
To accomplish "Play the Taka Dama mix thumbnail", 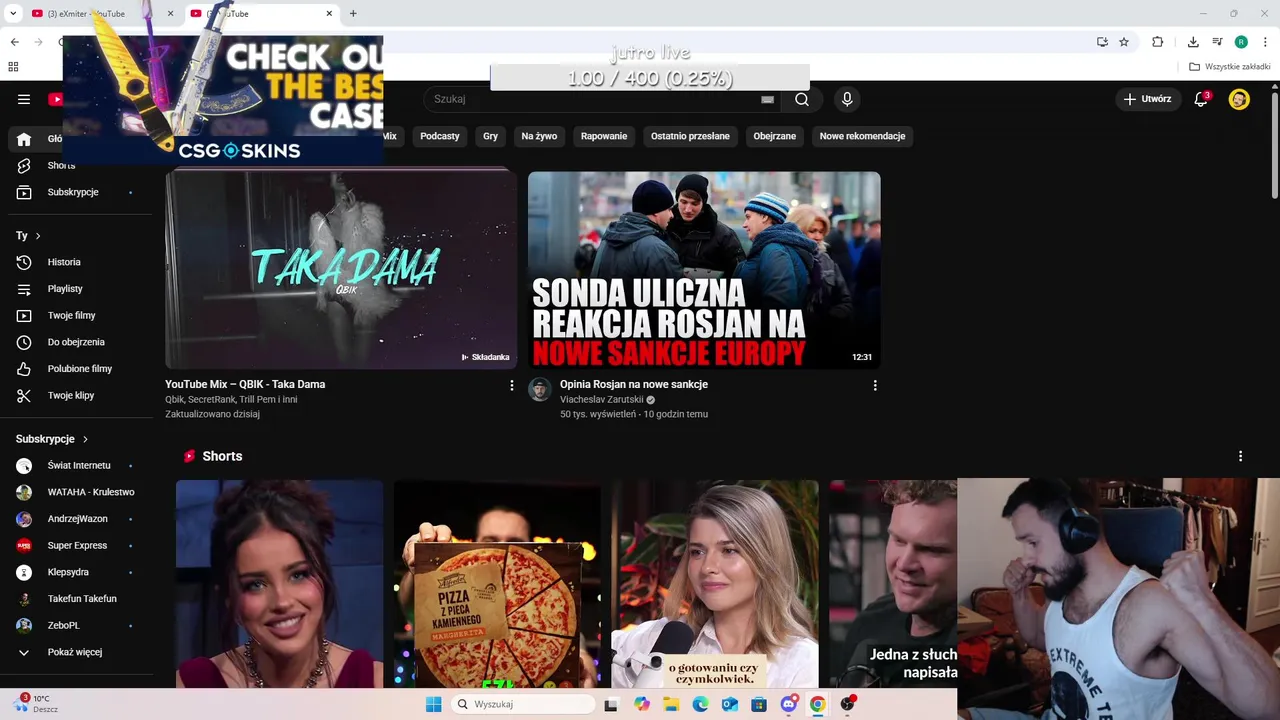I will pos(341,269).
